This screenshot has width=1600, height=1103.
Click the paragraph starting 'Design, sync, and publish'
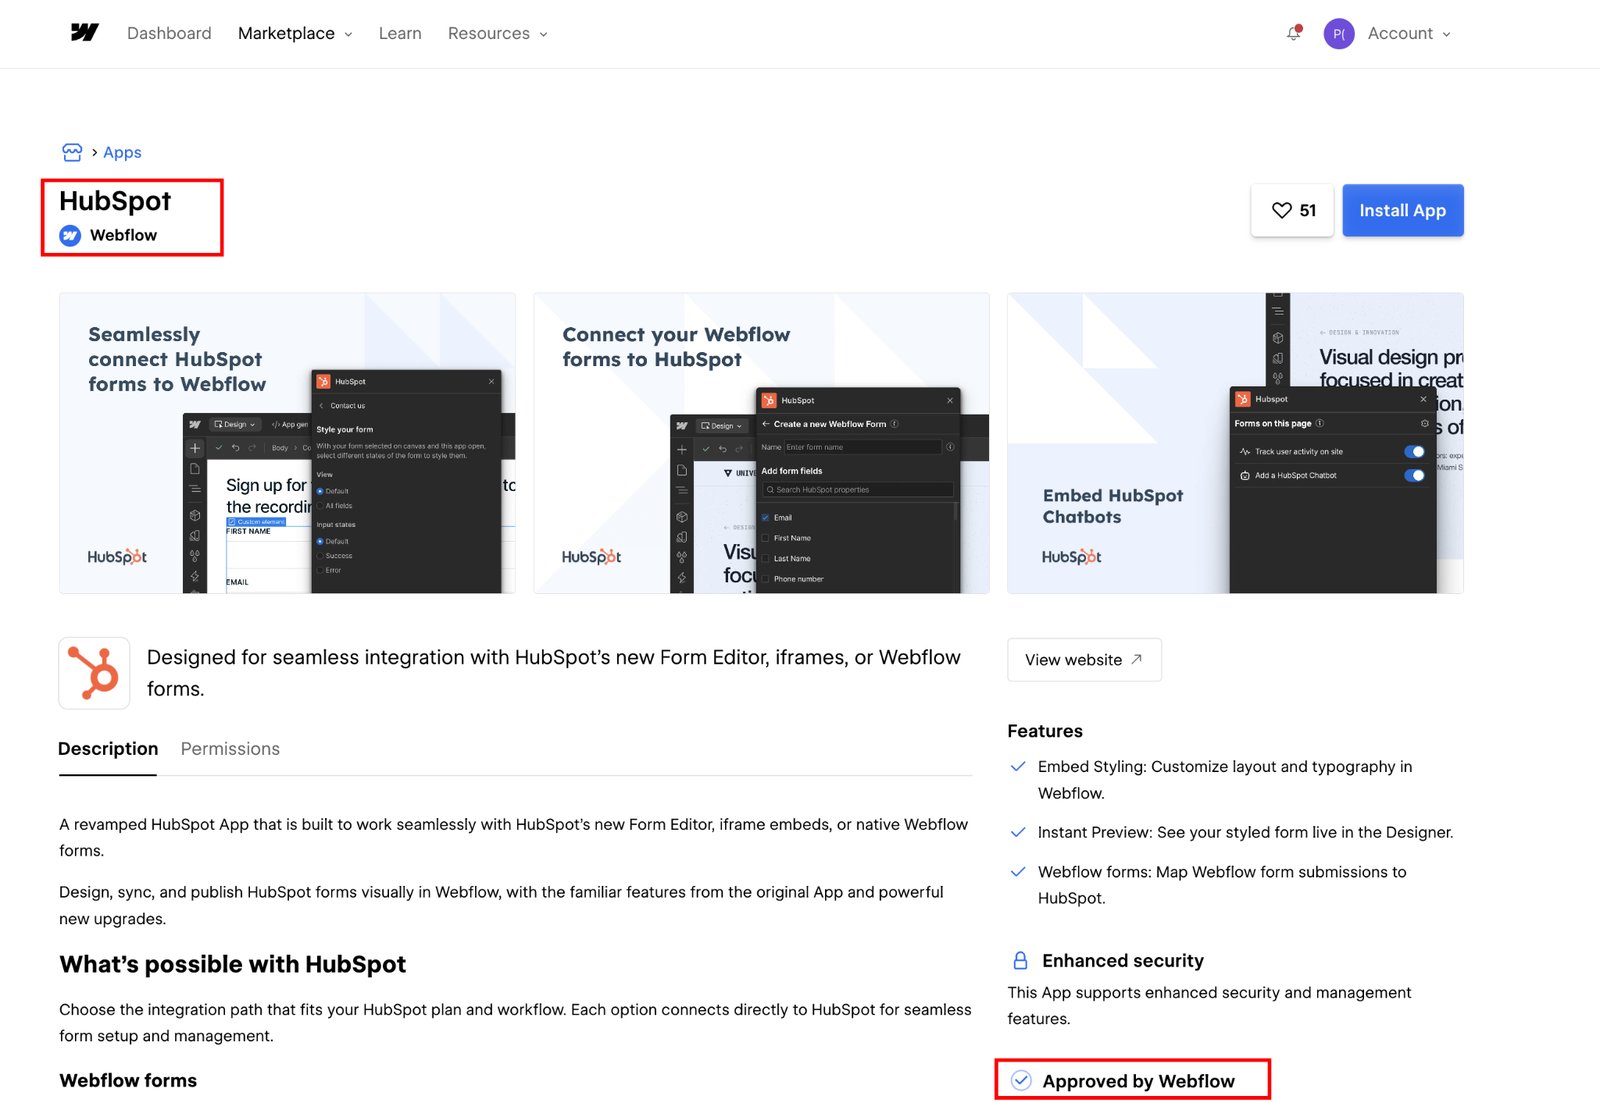pyautogui.click(x=501, y=905)
